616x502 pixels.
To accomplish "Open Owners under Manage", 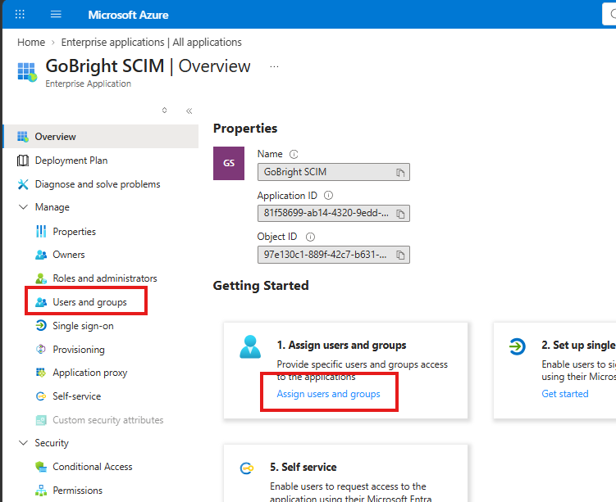I will [x=69, y=255].
